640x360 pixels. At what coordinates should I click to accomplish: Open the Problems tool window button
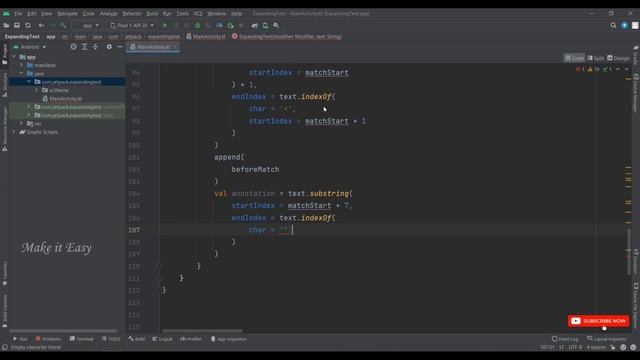click(48, 339)
